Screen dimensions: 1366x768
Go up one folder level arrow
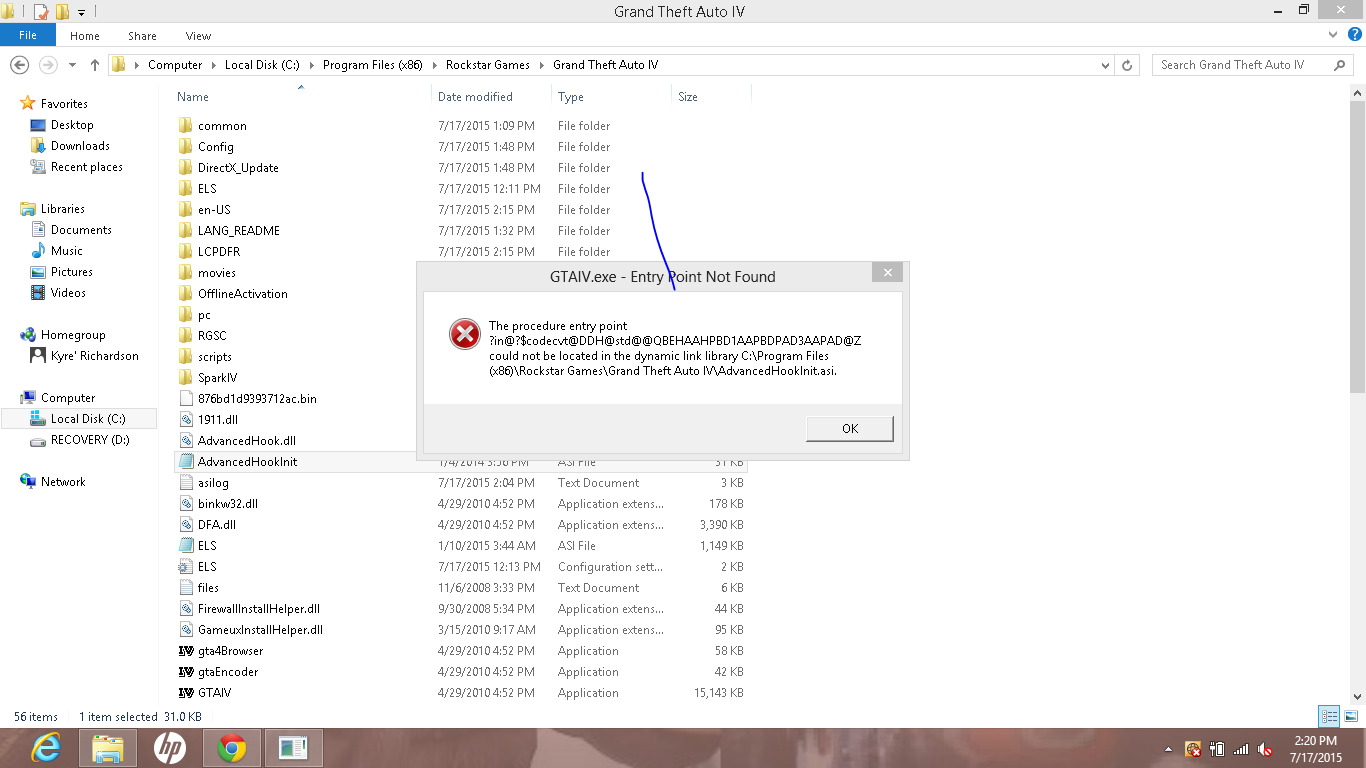coord(95,65)
